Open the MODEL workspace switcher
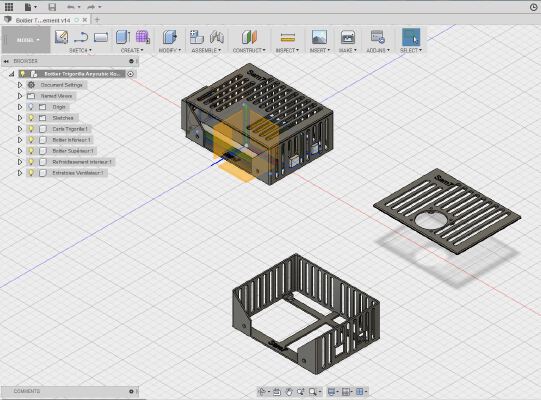 coord(27,40)
